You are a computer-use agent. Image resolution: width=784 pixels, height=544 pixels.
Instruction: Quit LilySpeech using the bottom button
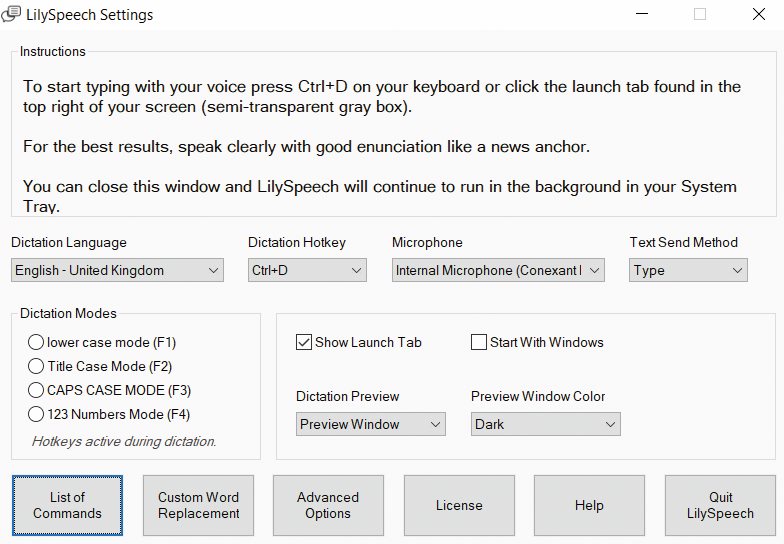pyautogui.click(x=720, y=506)
